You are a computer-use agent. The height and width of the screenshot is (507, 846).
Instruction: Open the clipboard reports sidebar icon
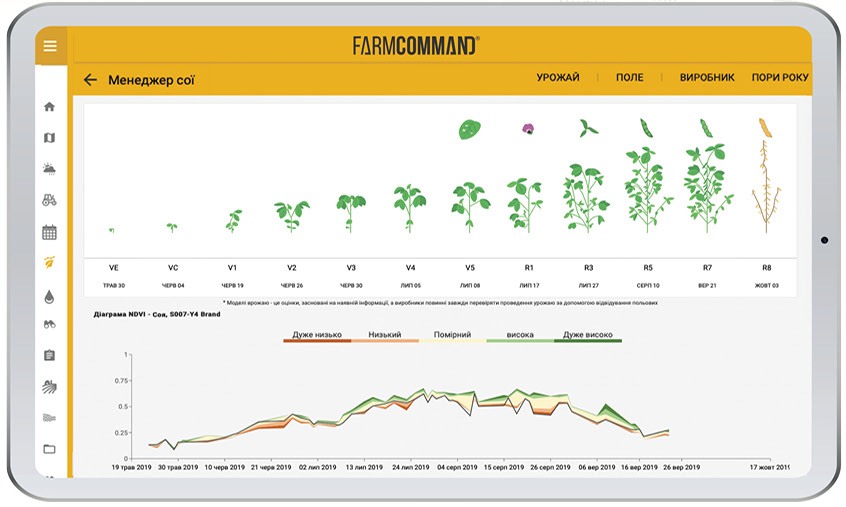pos(50,355)
